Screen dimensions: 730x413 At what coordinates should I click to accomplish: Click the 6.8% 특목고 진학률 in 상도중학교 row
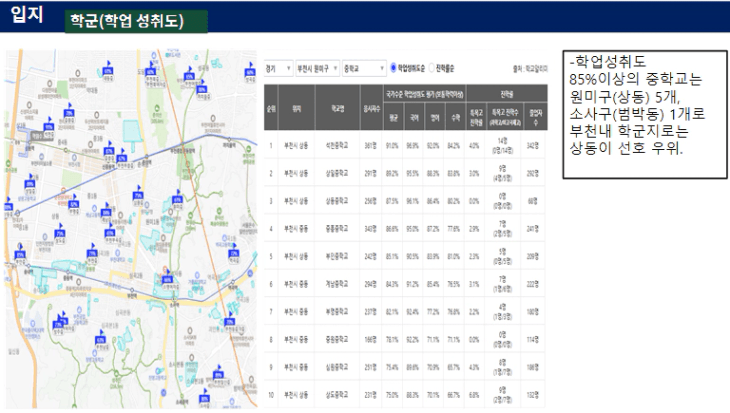(474, 395)
